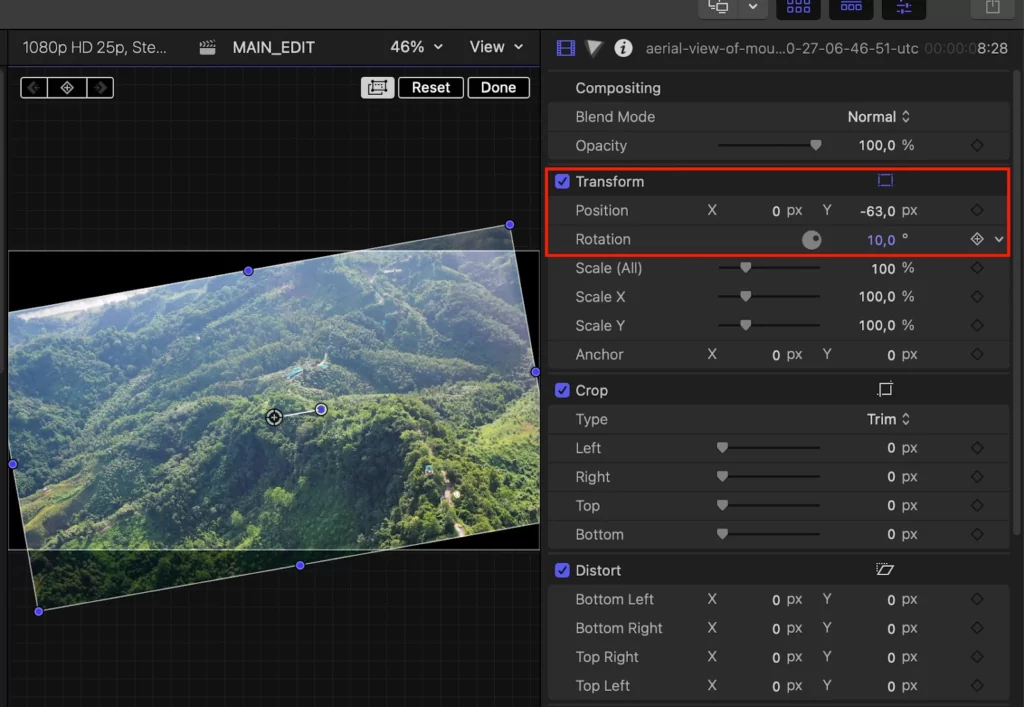The height and width of the screenshot is (707, 1024).
Task: Open the Color inspector triangle icon
Action: [594, 48]
